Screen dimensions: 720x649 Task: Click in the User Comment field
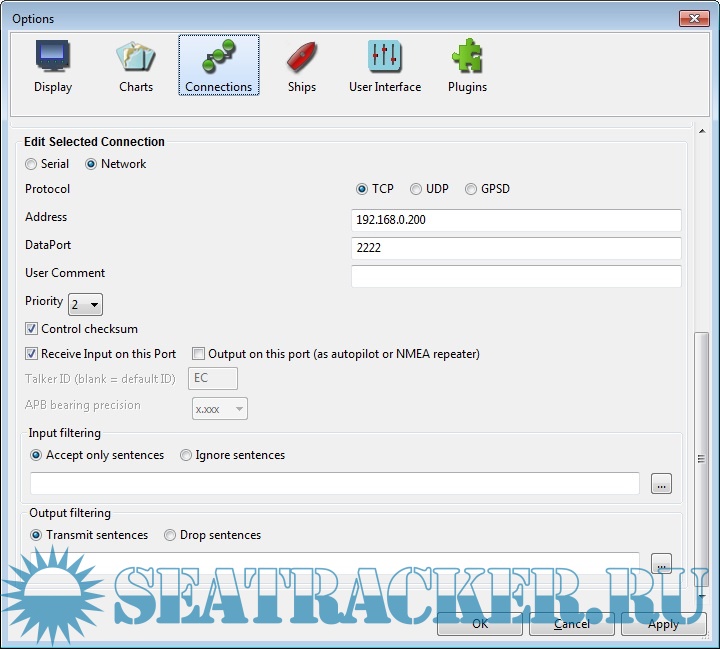click(x=516, y=276)
